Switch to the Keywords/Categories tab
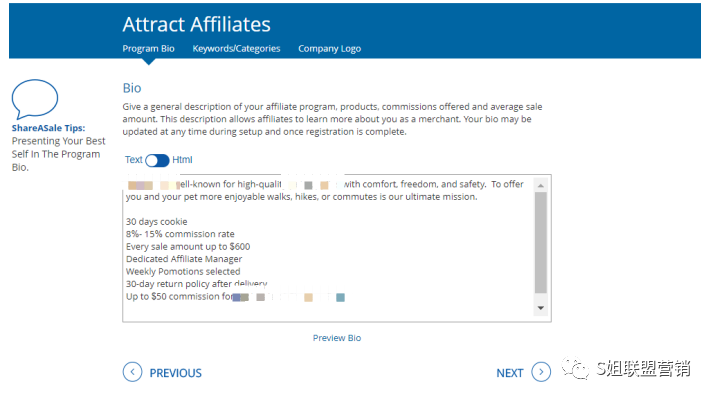This screenshot has height=400, width=713. click(x=236, y=48)
